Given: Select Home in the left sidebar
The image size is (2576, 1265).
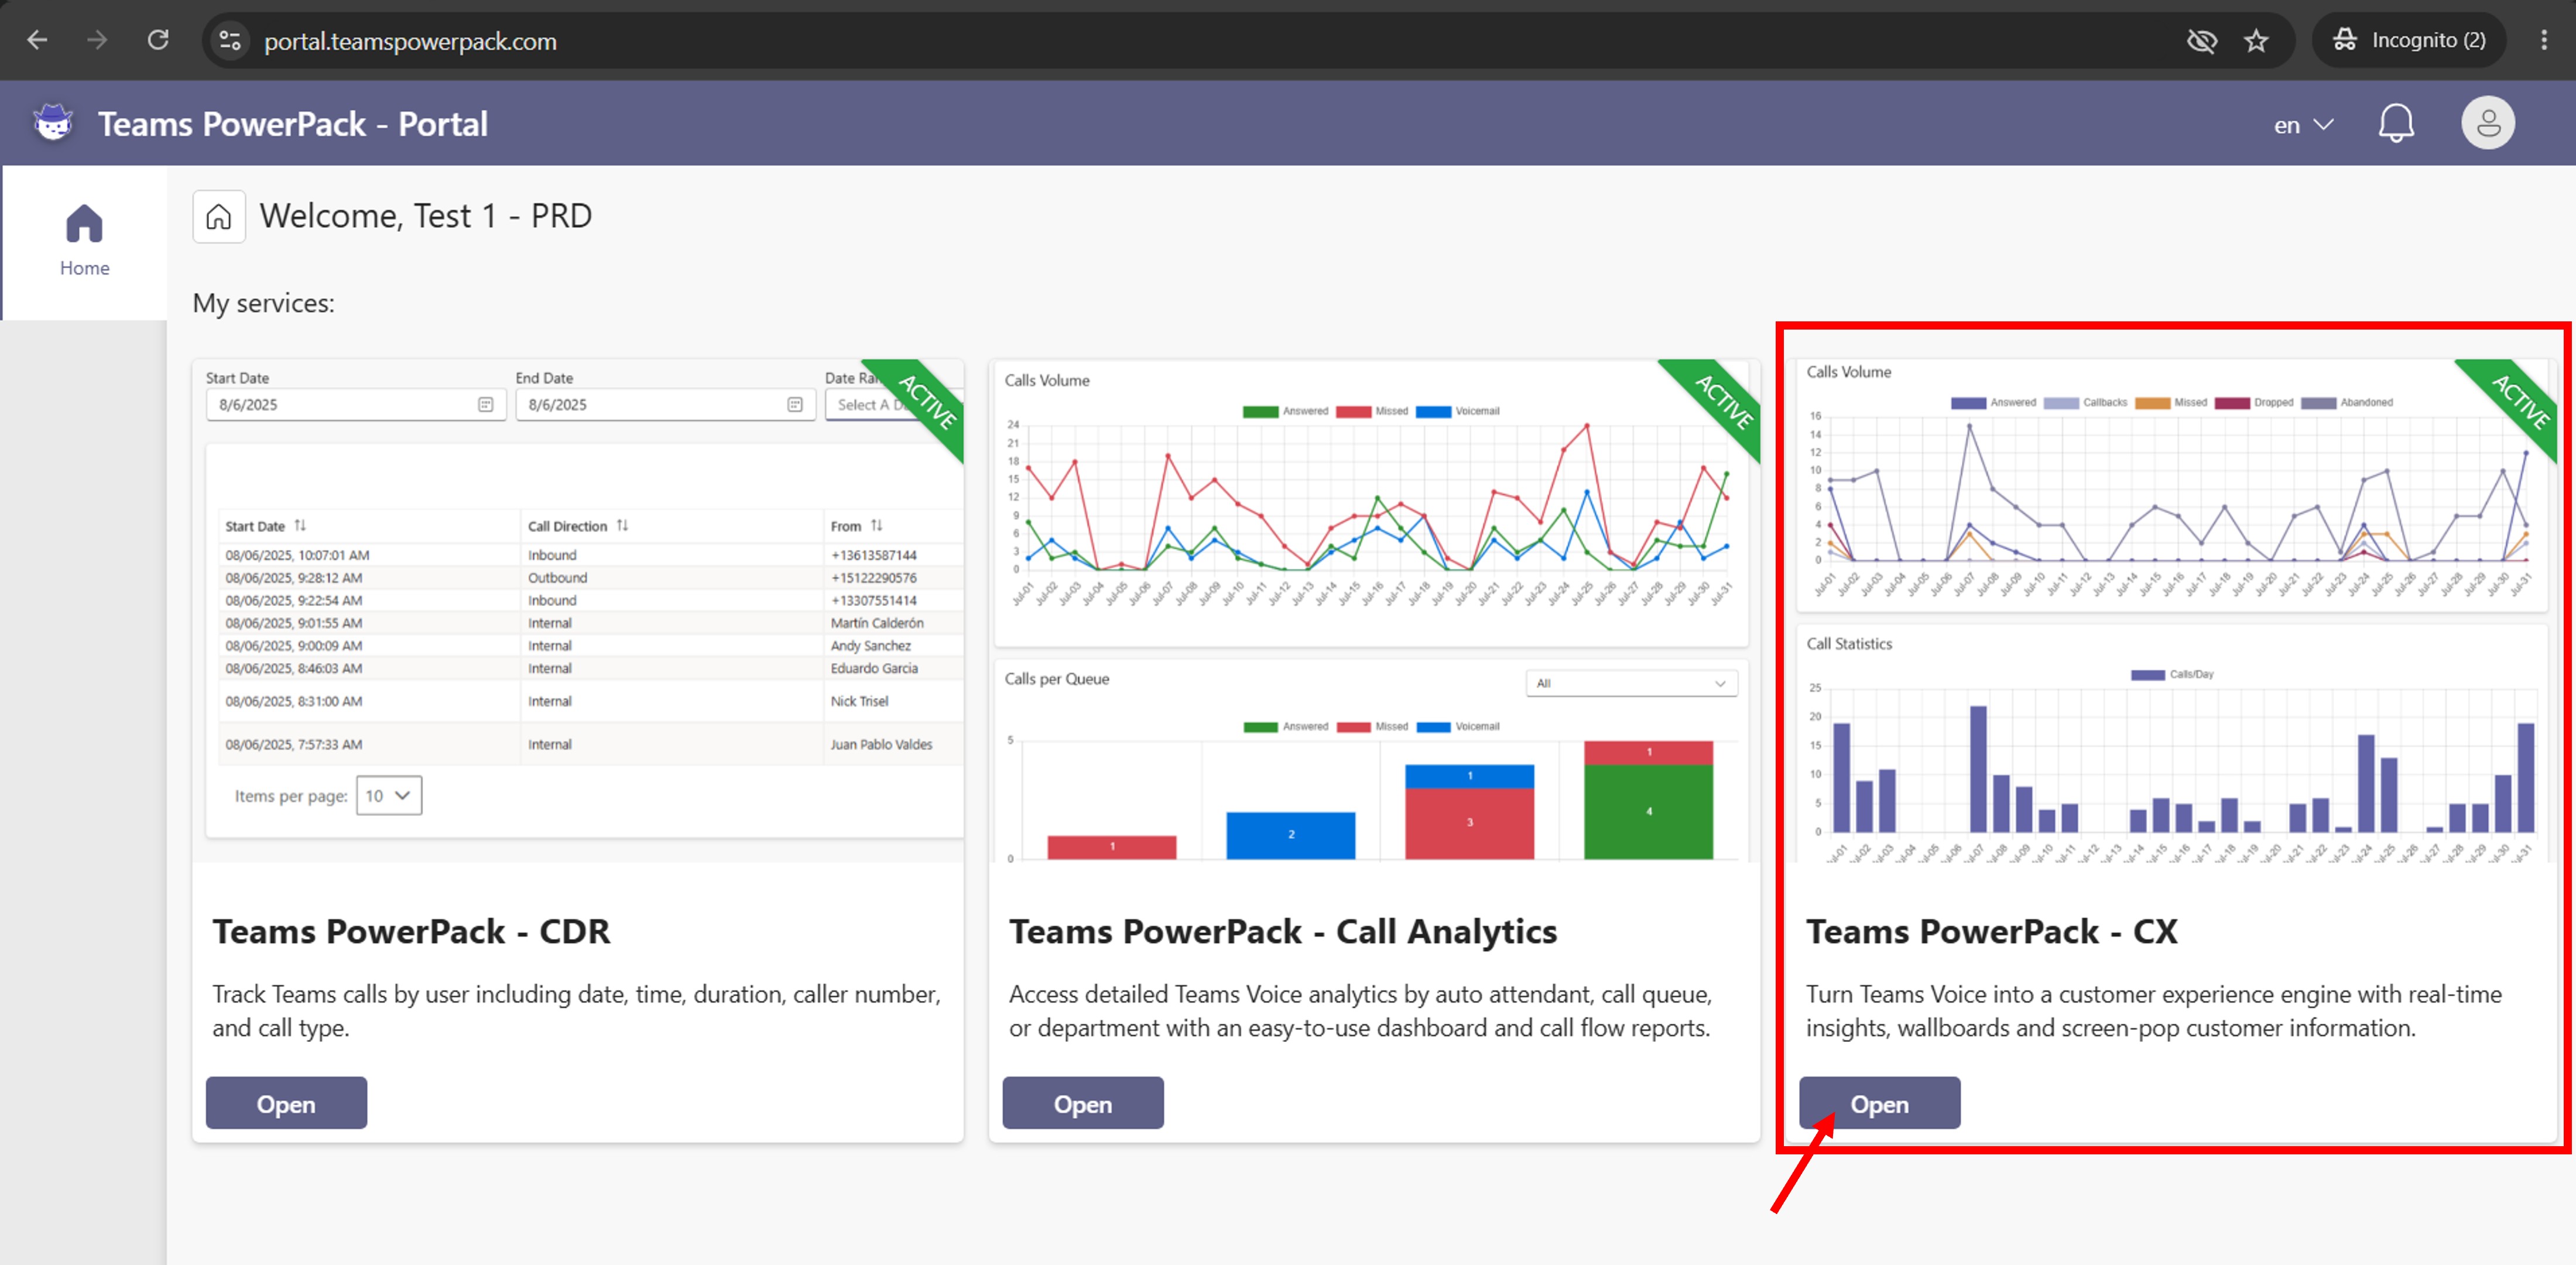Looking at the screenshot, I should (x=85, y=242).
